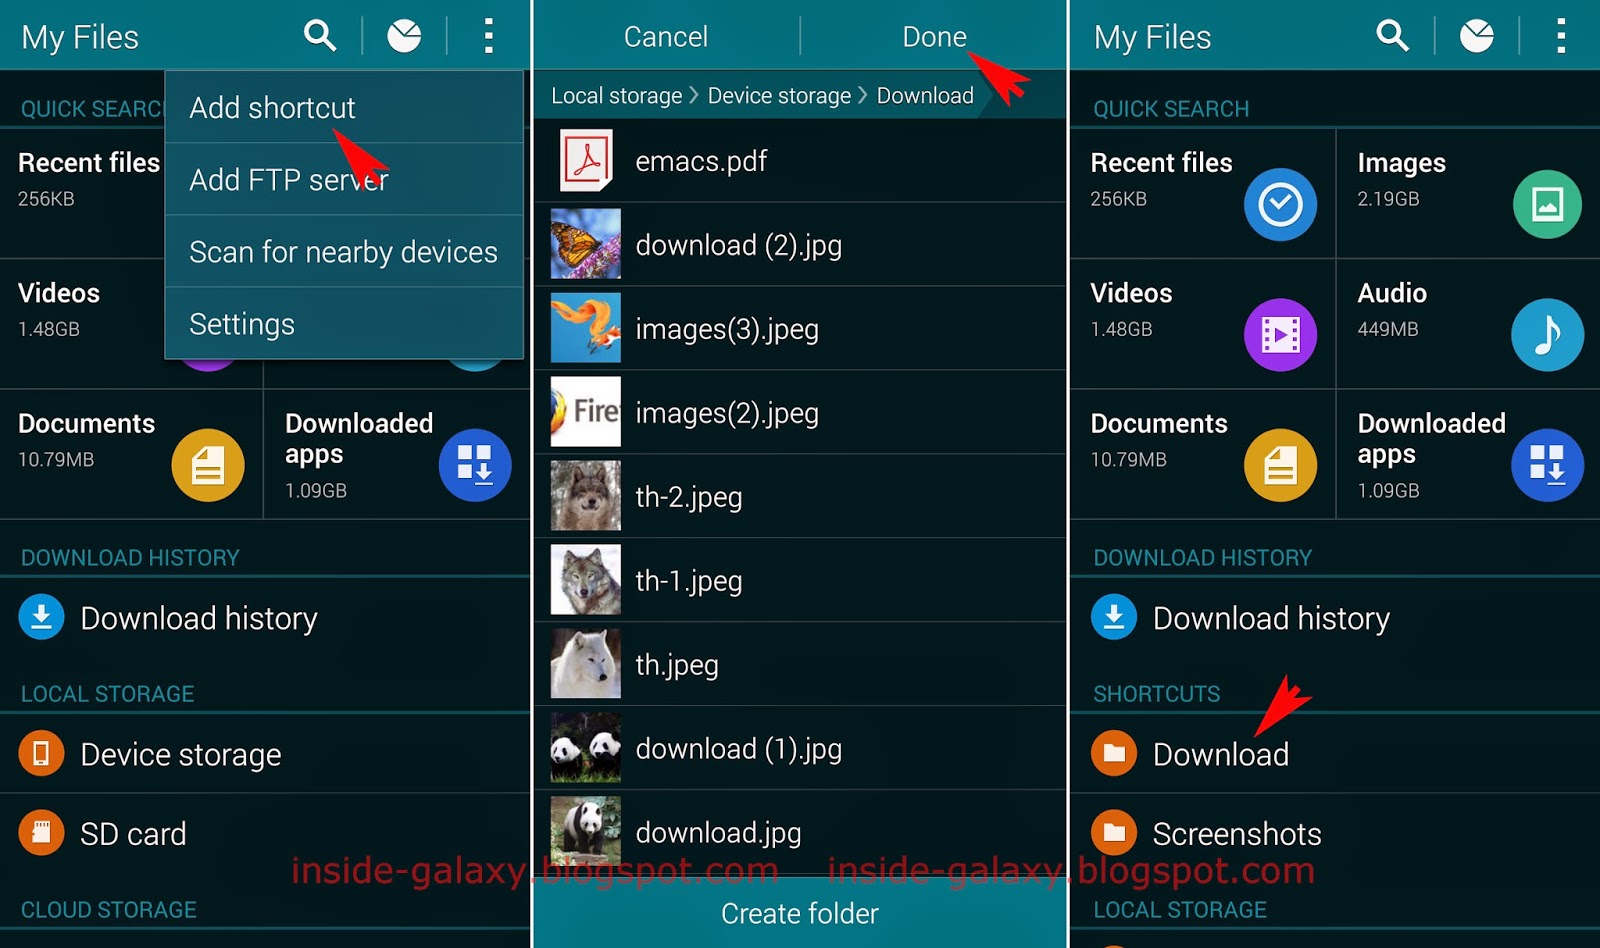This screenshot has width=1600, height=948.
Task: Open the Images category icon
Action: [x=1548, y=204]
